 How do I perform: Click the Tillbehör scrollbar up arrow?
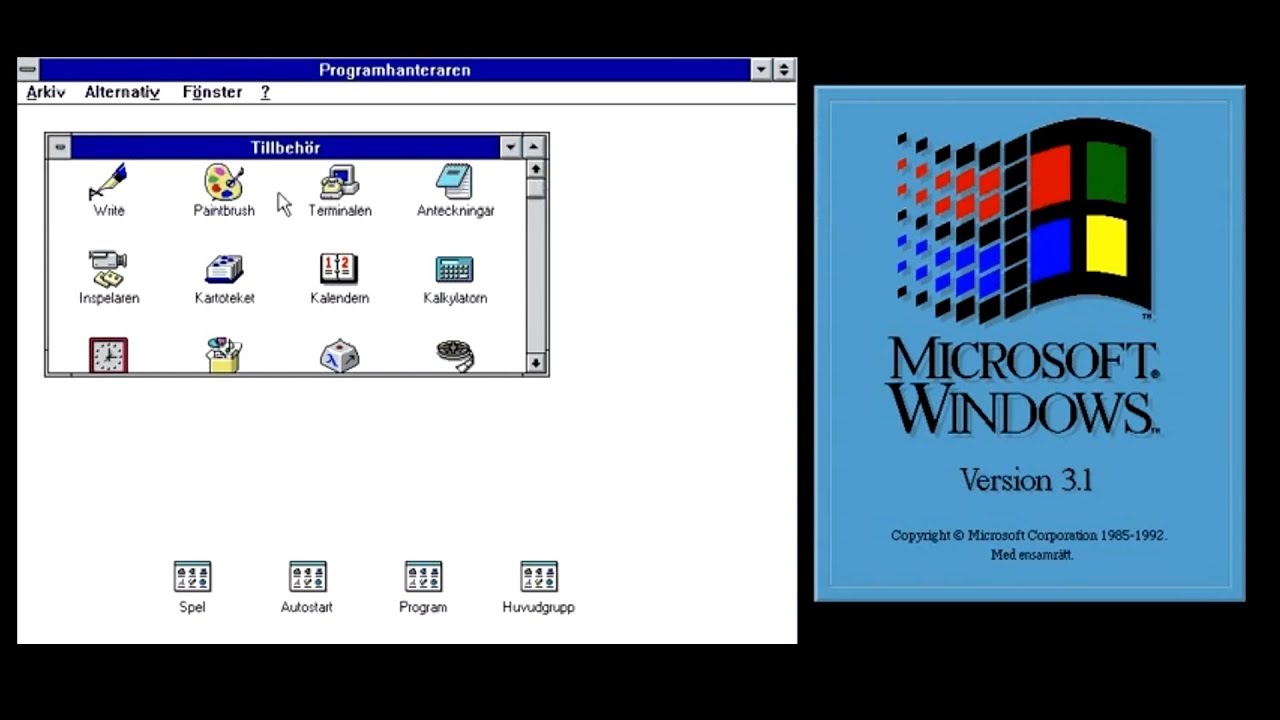point(536,169)
